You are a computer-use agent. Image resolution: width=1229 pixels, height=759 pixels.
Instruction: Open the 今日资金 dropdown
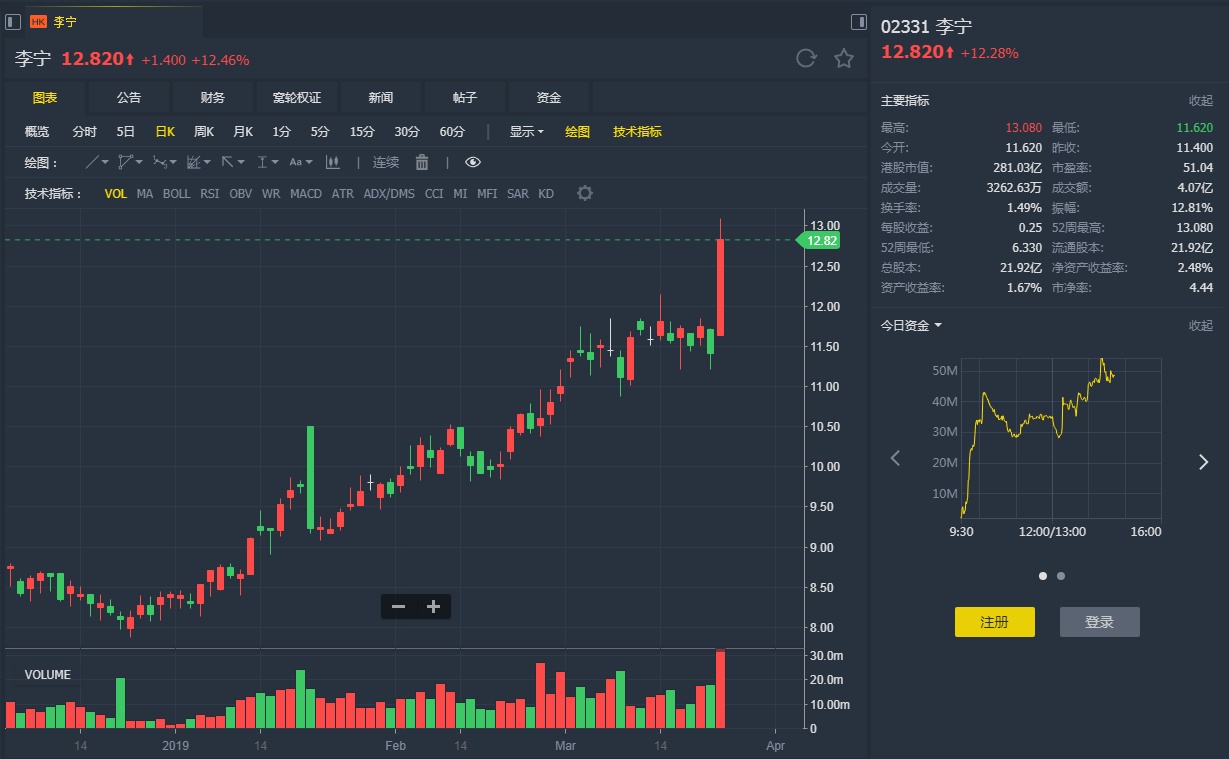[911, 325]
